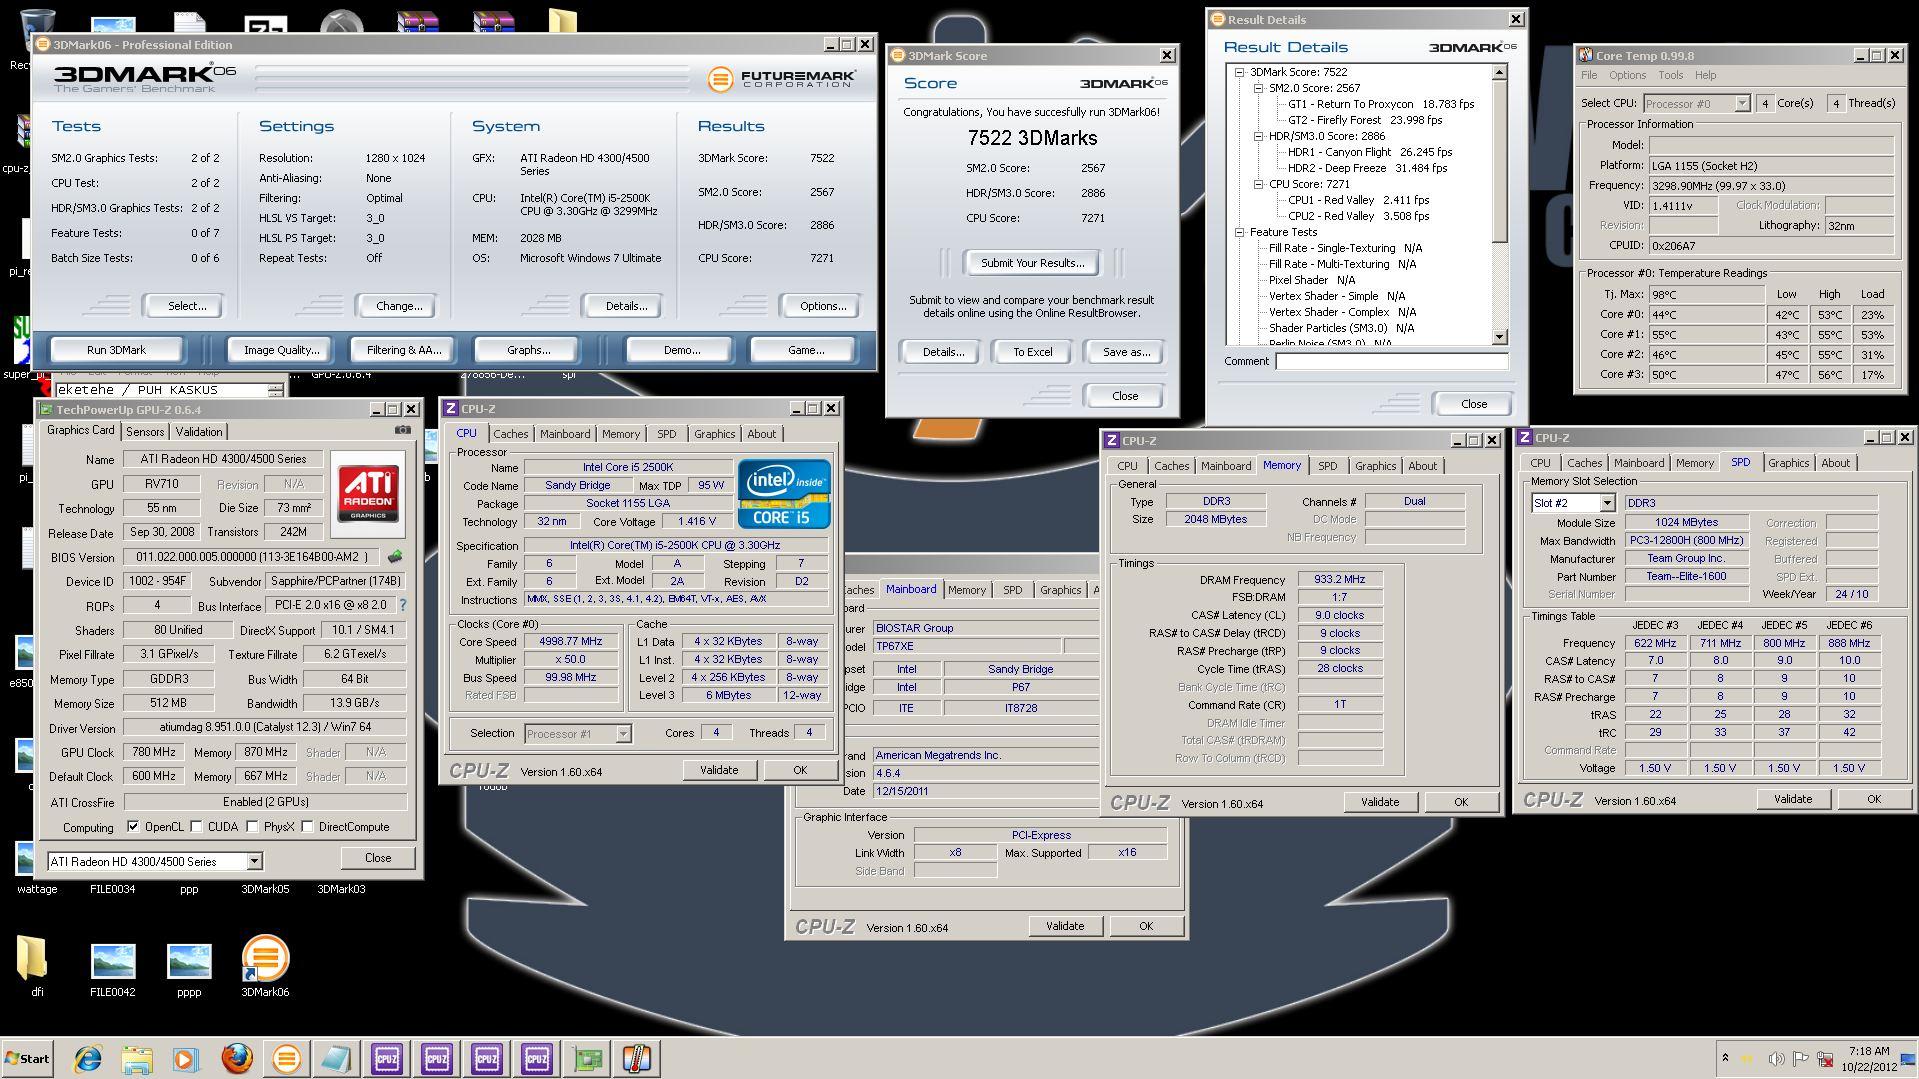Image resolution: width=1919 pixels, height=1079 pixels.
Task: Click the Futuremark logo in 3DMark06
Action: point(783,79)
